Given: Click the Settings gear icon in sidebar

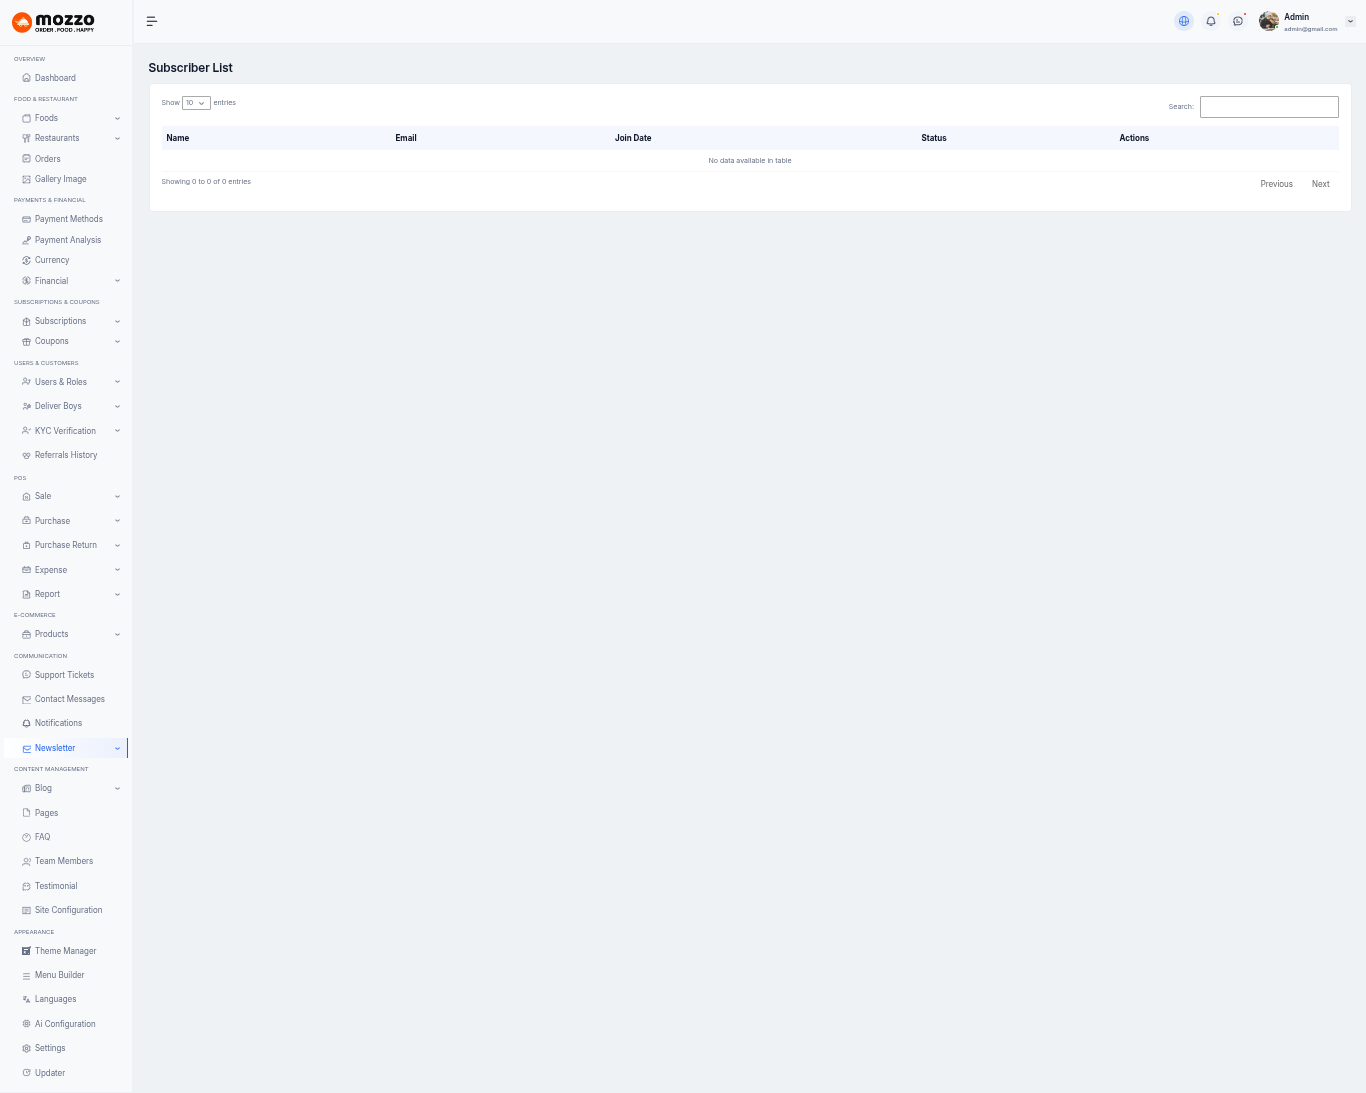Looking at the screenshot, I should click(27, 1048).
